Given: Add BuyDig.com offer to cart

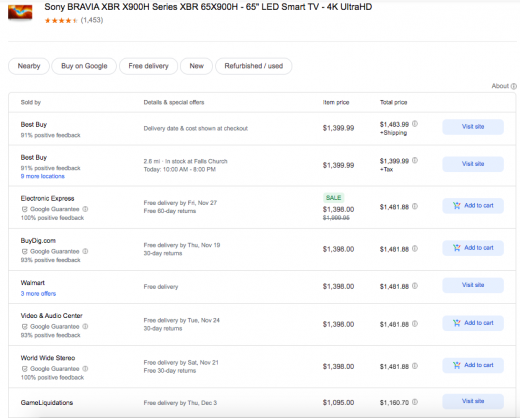Looking at the screenshot, I should pyautogui.click(x=473, y=248).
